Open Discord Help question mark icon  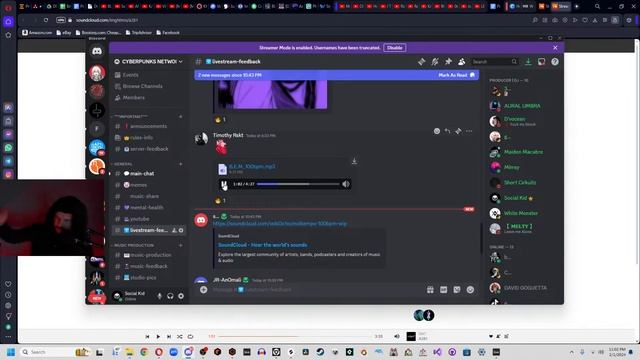[x=555, y=62]
